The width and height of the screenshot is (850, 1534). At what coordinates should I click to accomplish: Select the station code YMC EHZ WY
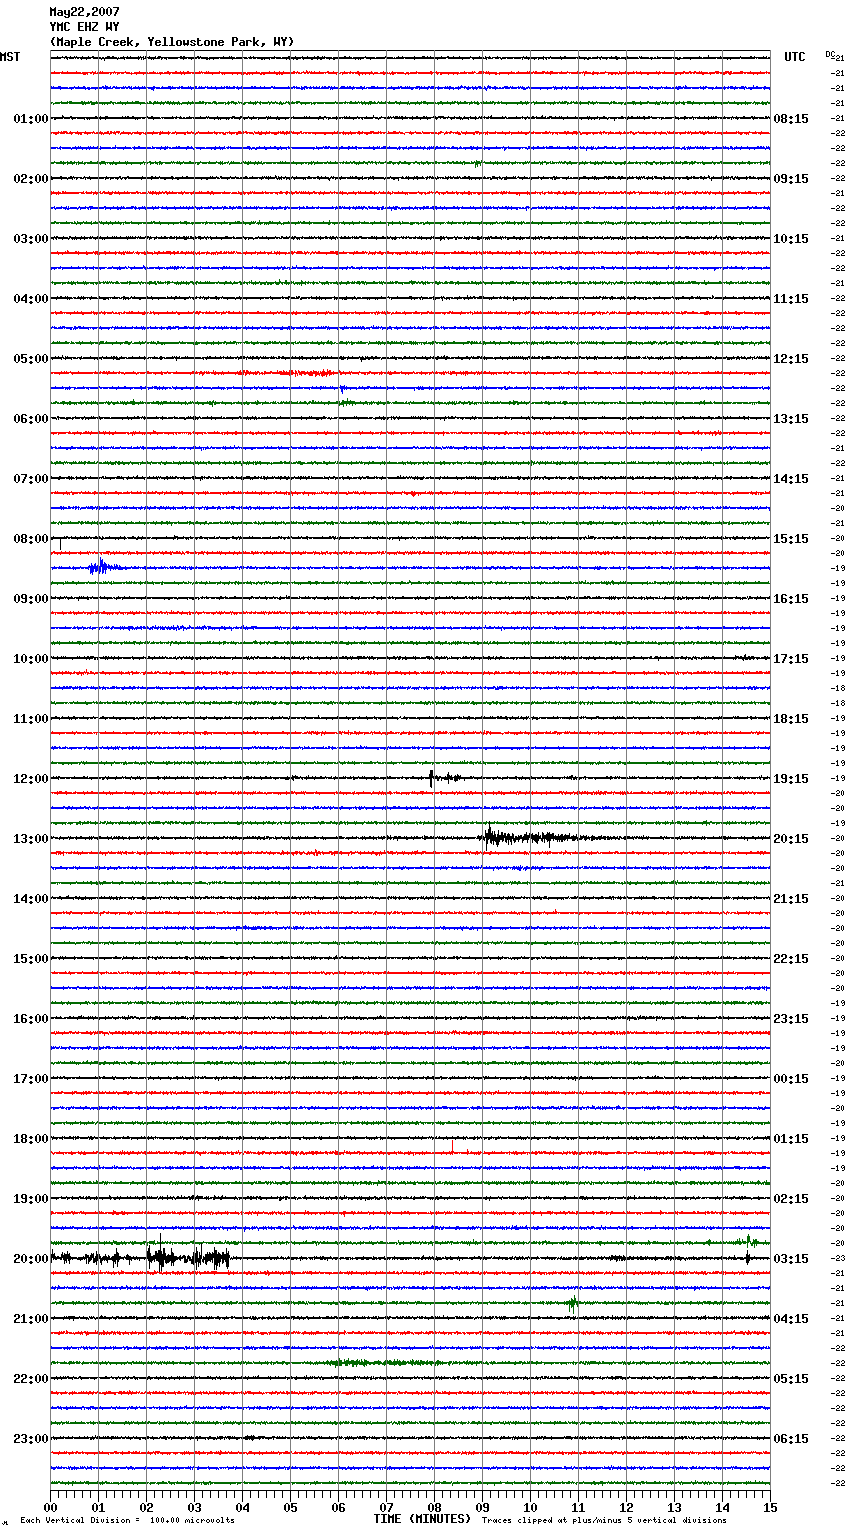[x=85, y=27]
